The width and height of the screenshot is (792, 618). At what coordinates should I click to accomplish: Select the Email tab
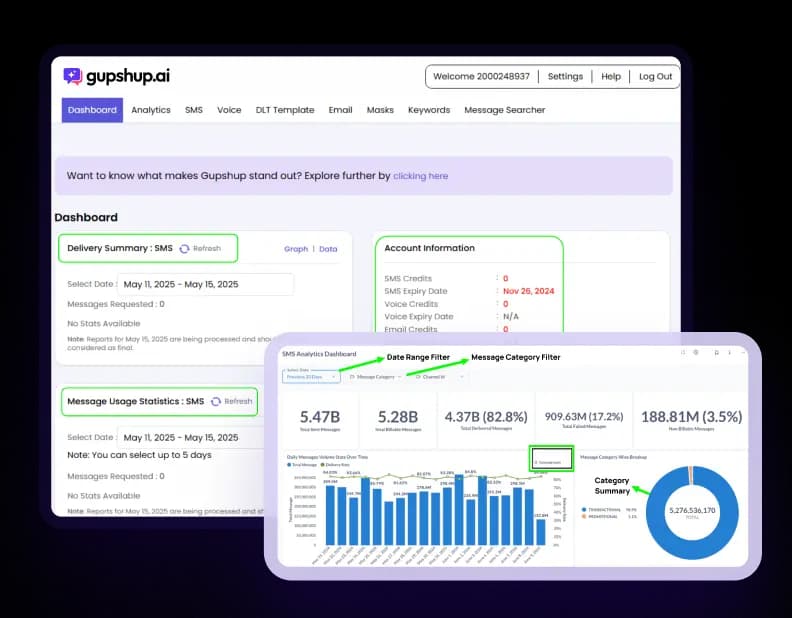point(340,110)
